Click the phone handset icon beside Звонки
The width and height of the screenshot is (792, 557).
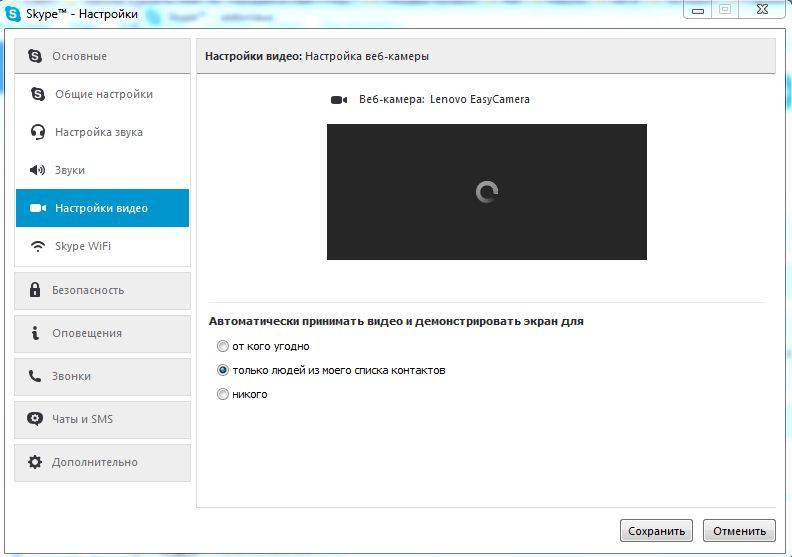(35, 376)
